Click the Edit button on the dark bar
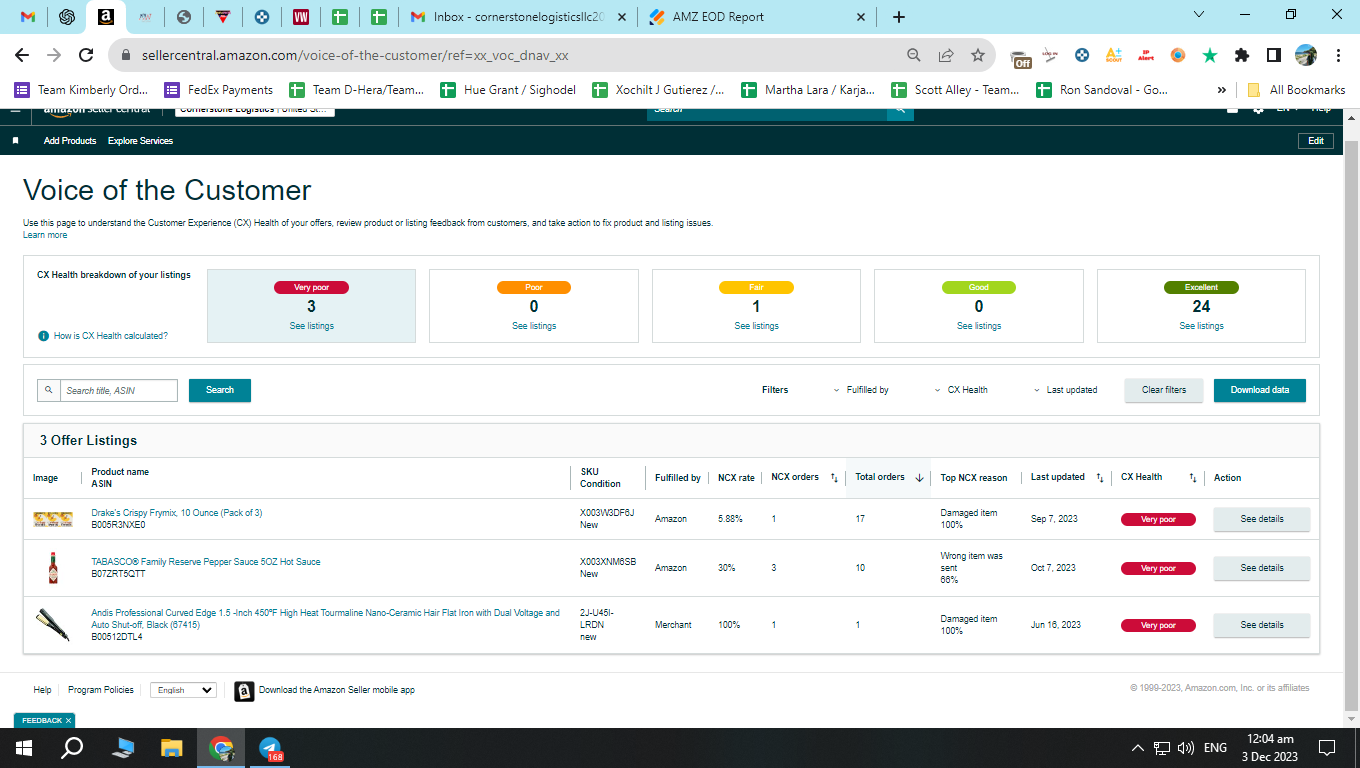 [1316, 141]
